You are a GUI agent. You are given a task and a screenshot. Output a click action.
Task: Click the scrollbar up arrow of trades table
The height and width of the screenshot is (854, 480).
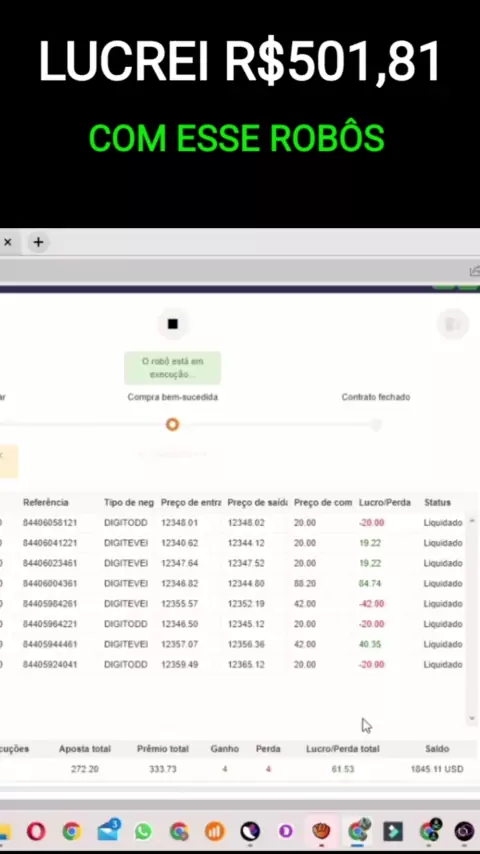tap(472, 521)
